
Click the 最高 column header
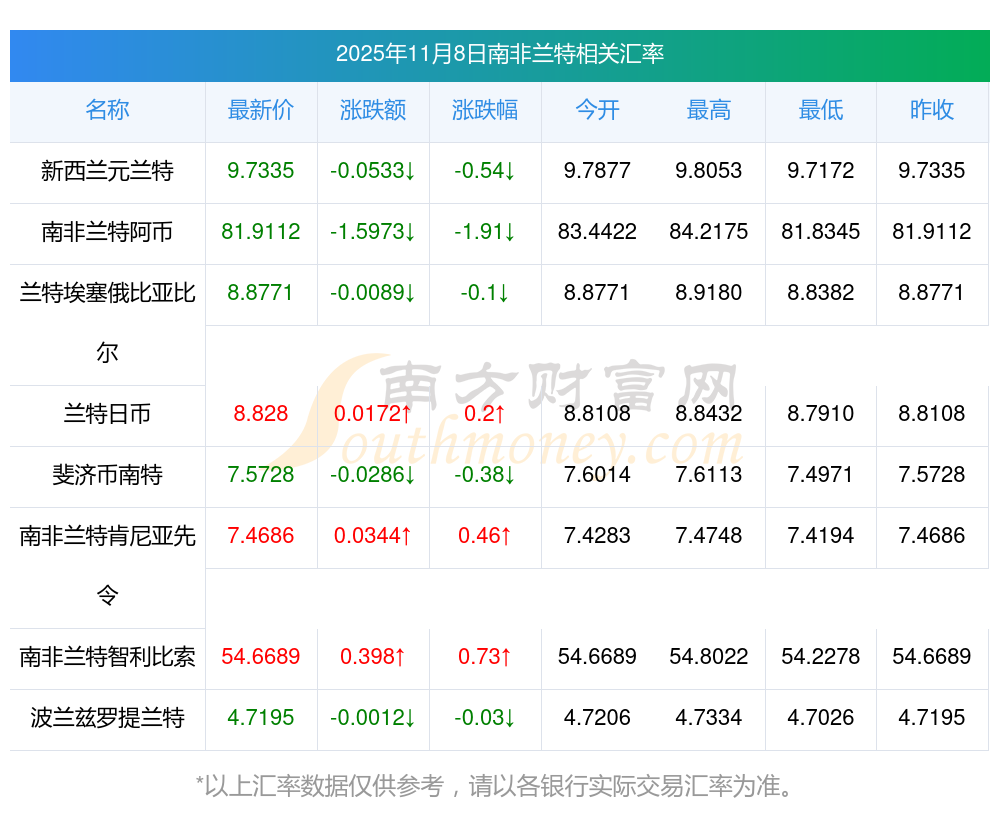point(709,111)
